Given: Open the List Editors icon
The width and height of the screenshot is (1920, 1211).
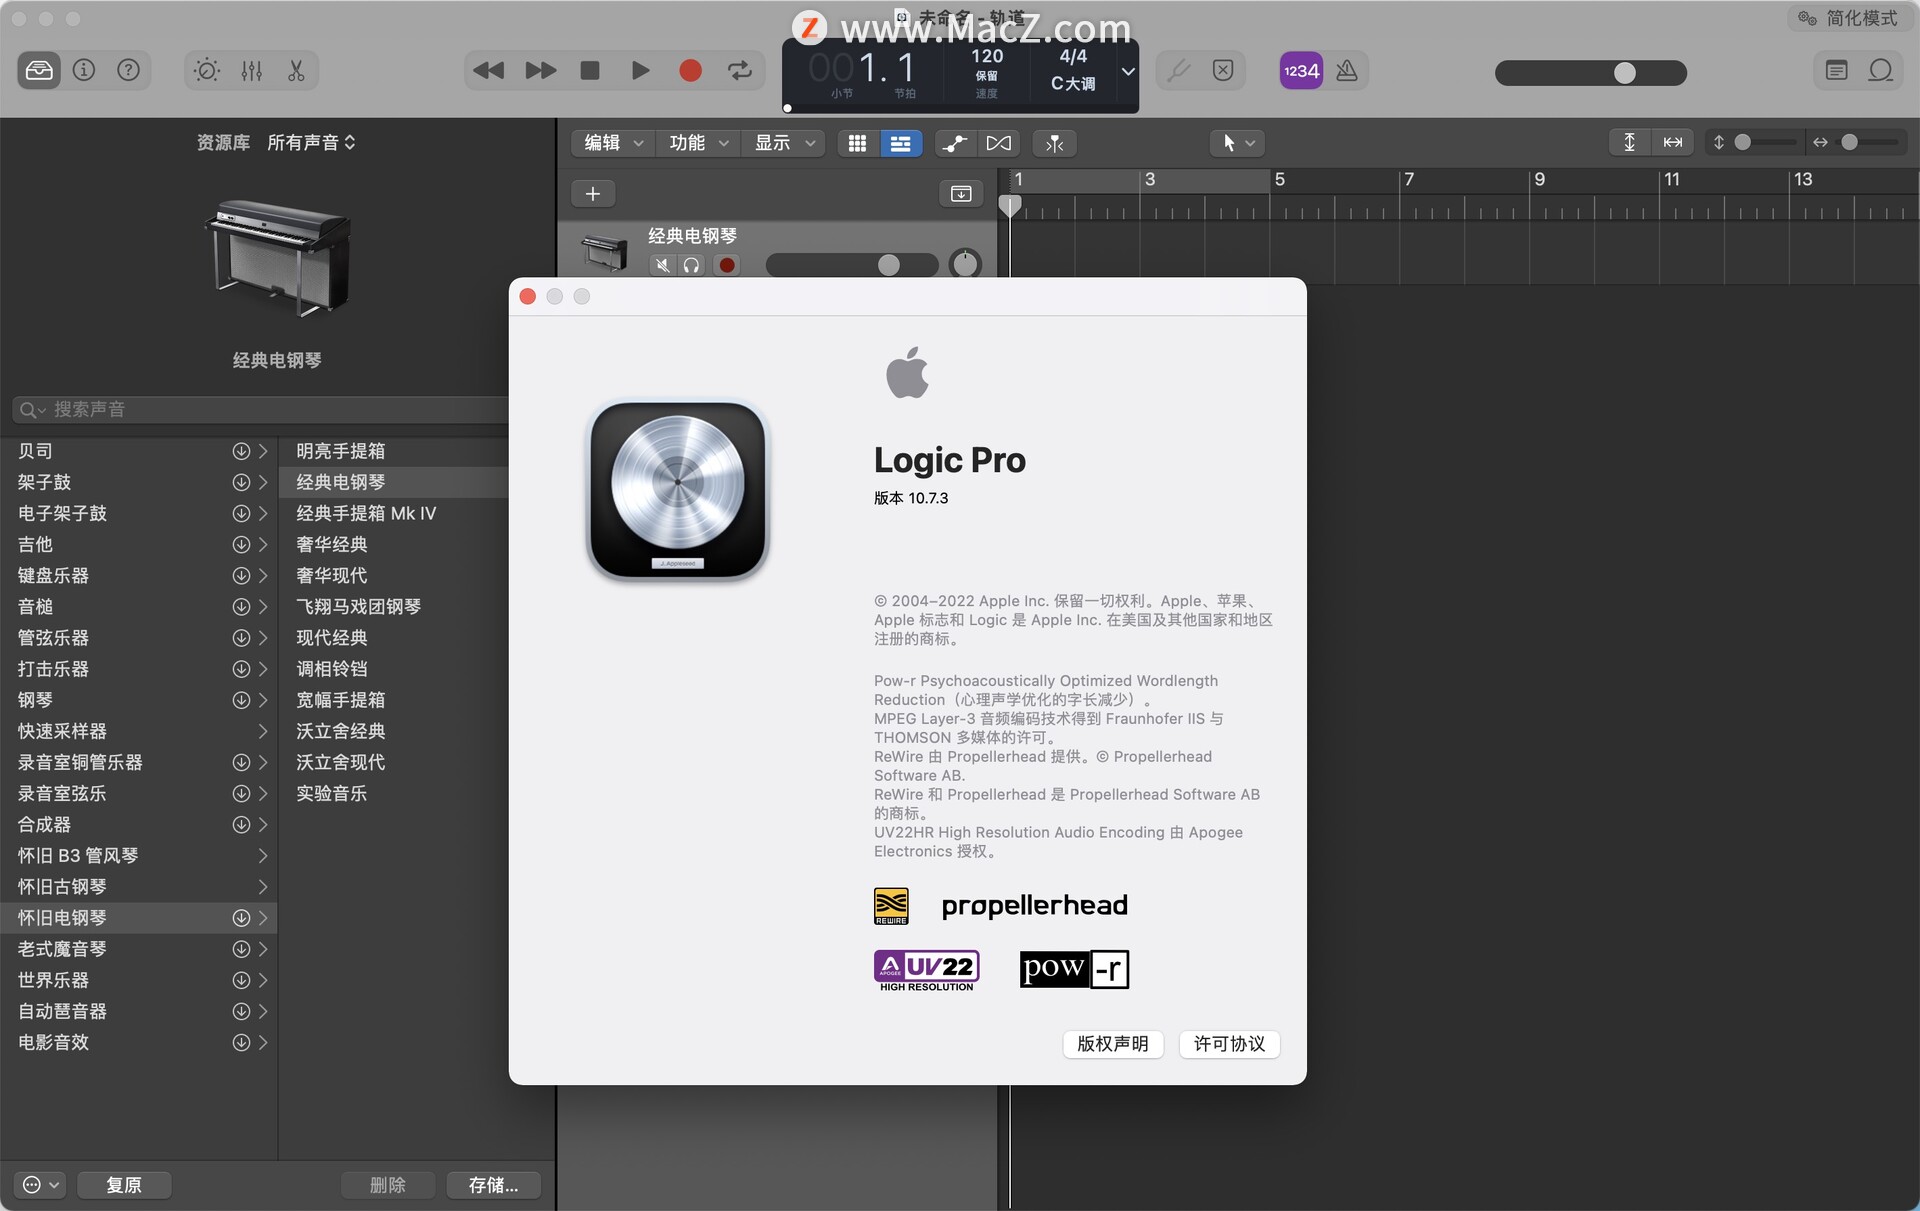Looking at the screenshot, I should click(x=1836, y=71).
